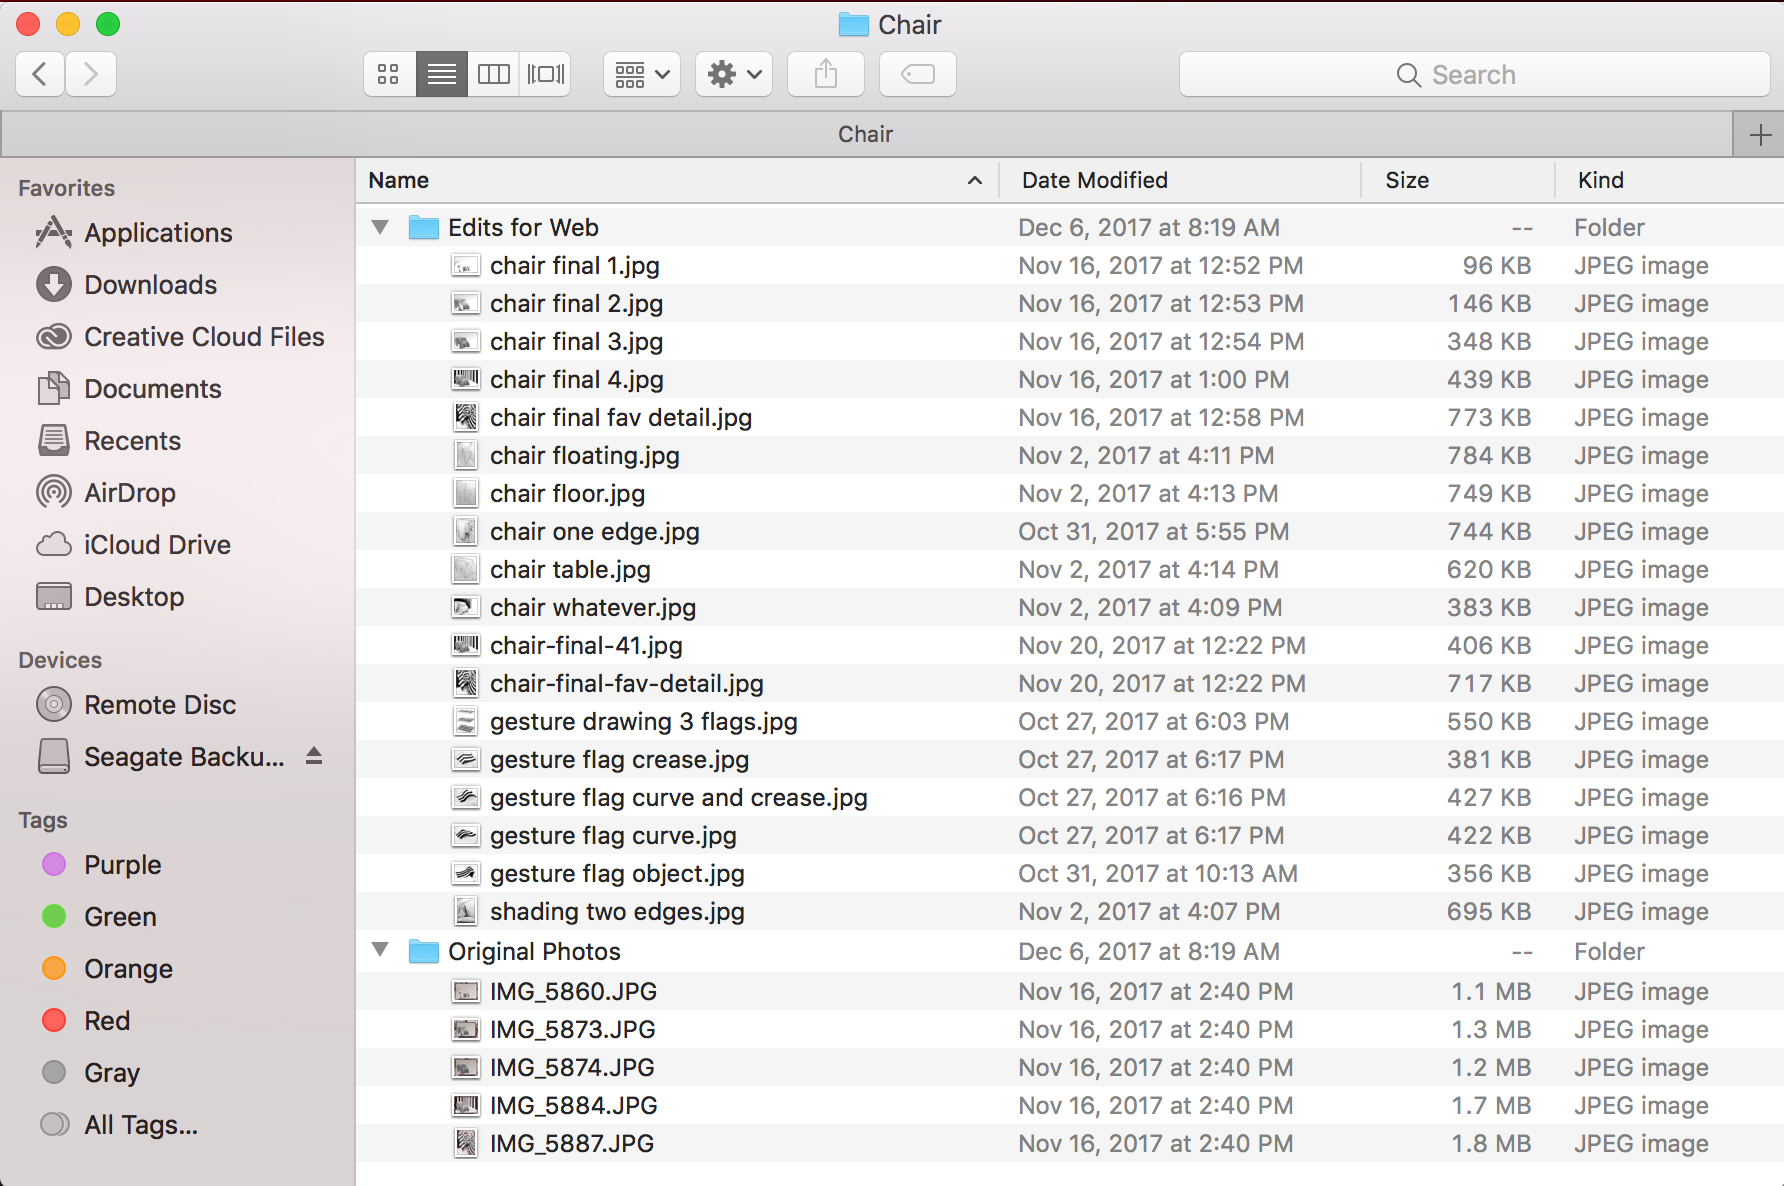The width and height of the screenshot is (1784, 1186).
Task: Click the Chair folder icon in title bar
Action: click(x=853, y=25)
